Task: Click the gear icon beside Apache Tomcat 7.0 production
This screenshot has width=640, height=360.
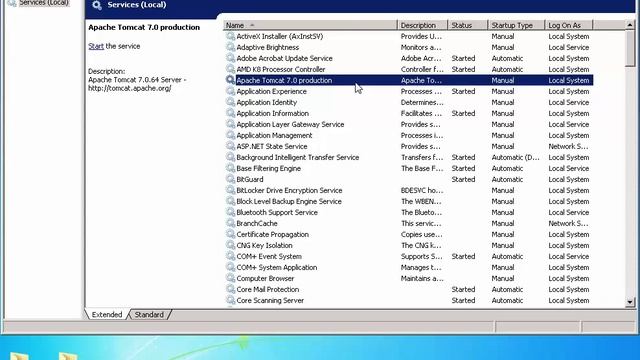Action: tap(230, 80)
